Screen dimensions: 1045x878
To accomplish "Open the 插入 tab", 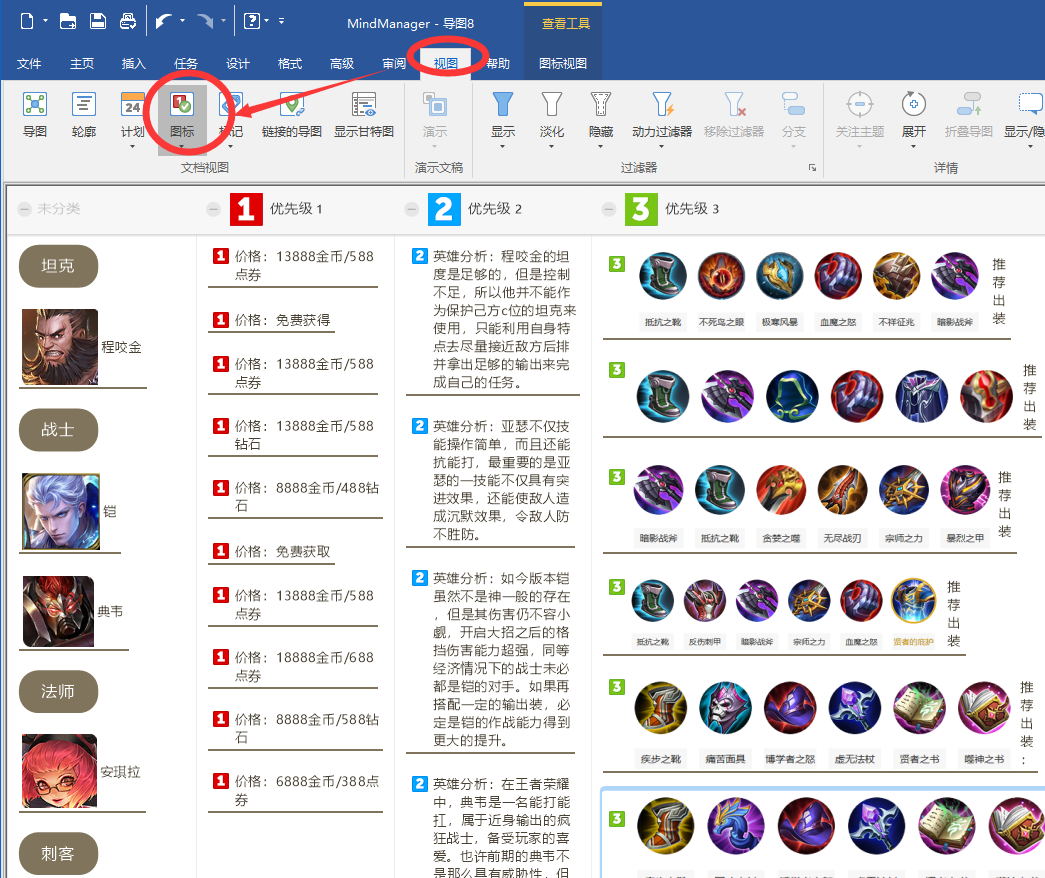I will click(x=134, y=63).
